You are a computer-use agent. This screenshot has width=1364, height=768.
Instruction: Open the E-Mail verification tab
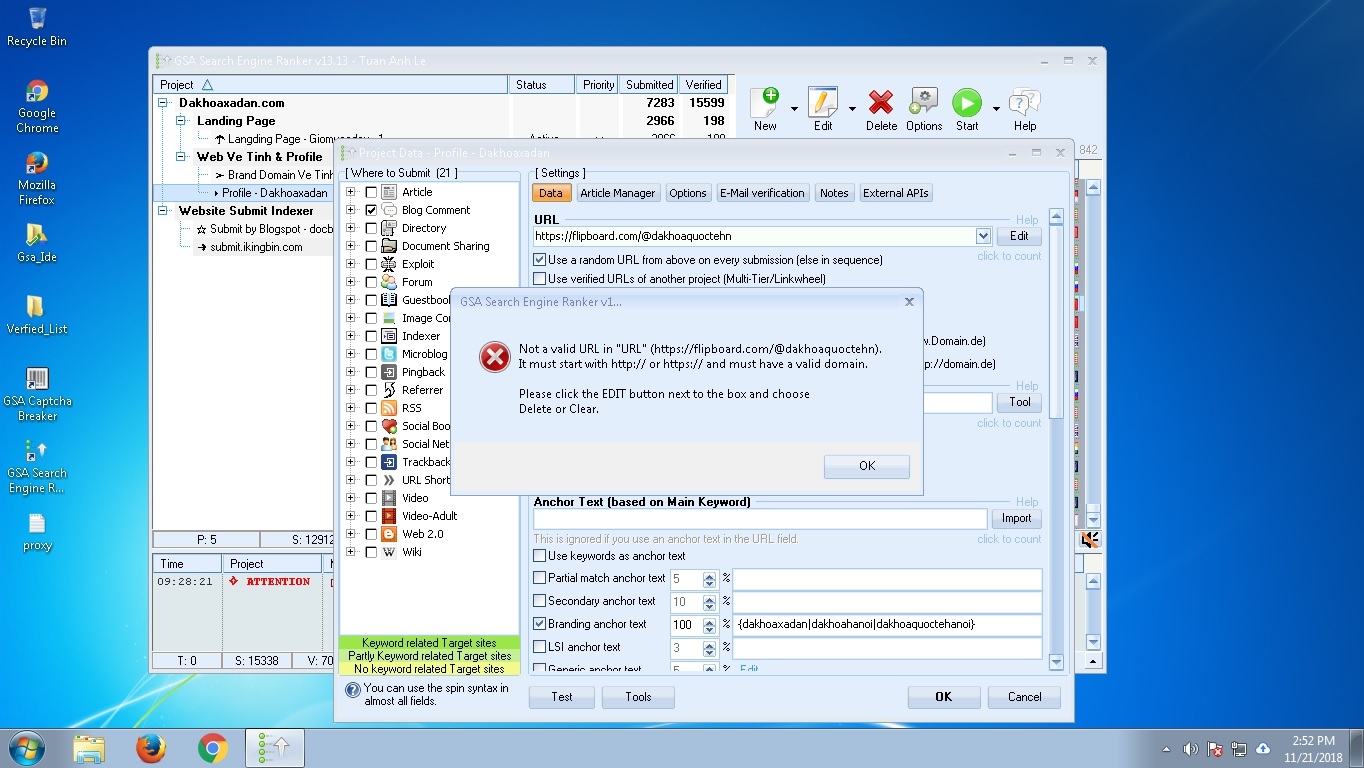(x=763, y=193)
